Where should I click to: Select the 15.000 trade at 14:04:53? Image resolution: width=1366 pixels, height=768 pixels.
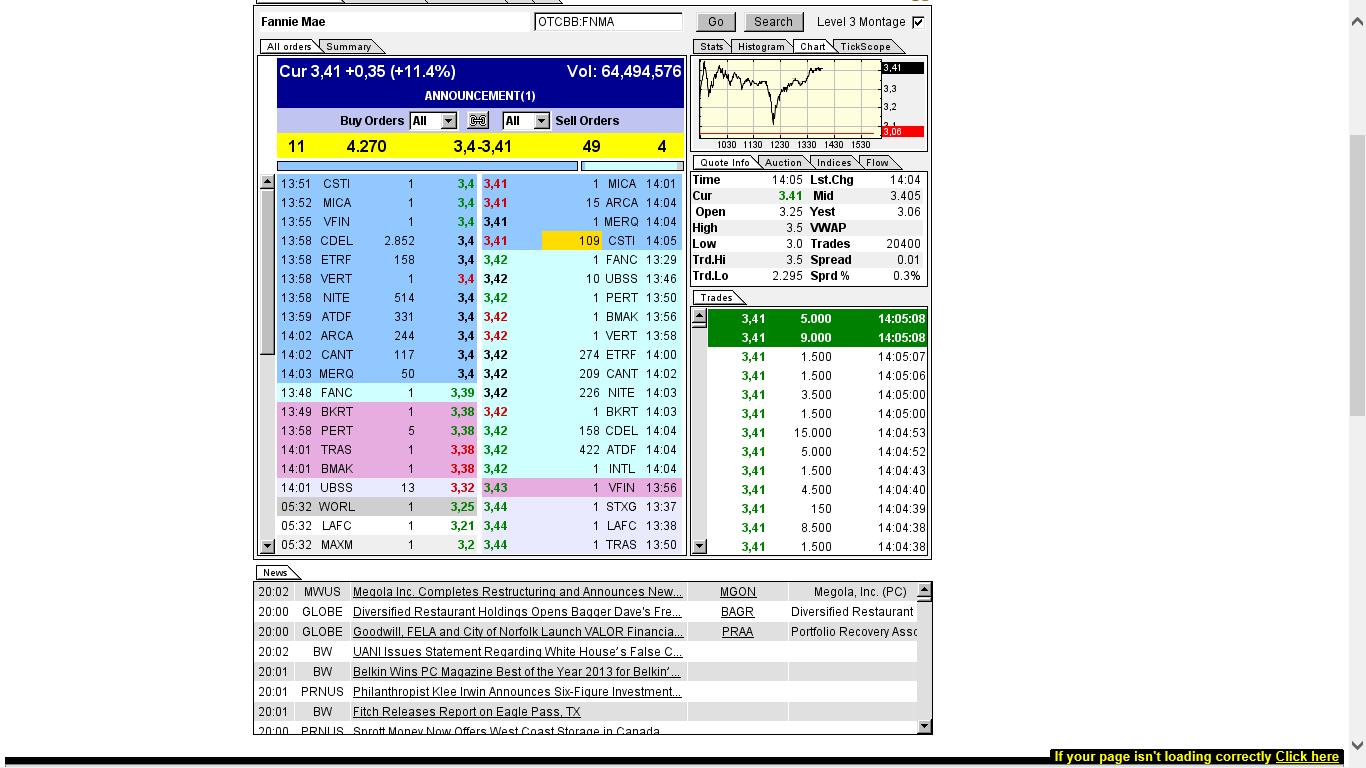click(817, 433)
